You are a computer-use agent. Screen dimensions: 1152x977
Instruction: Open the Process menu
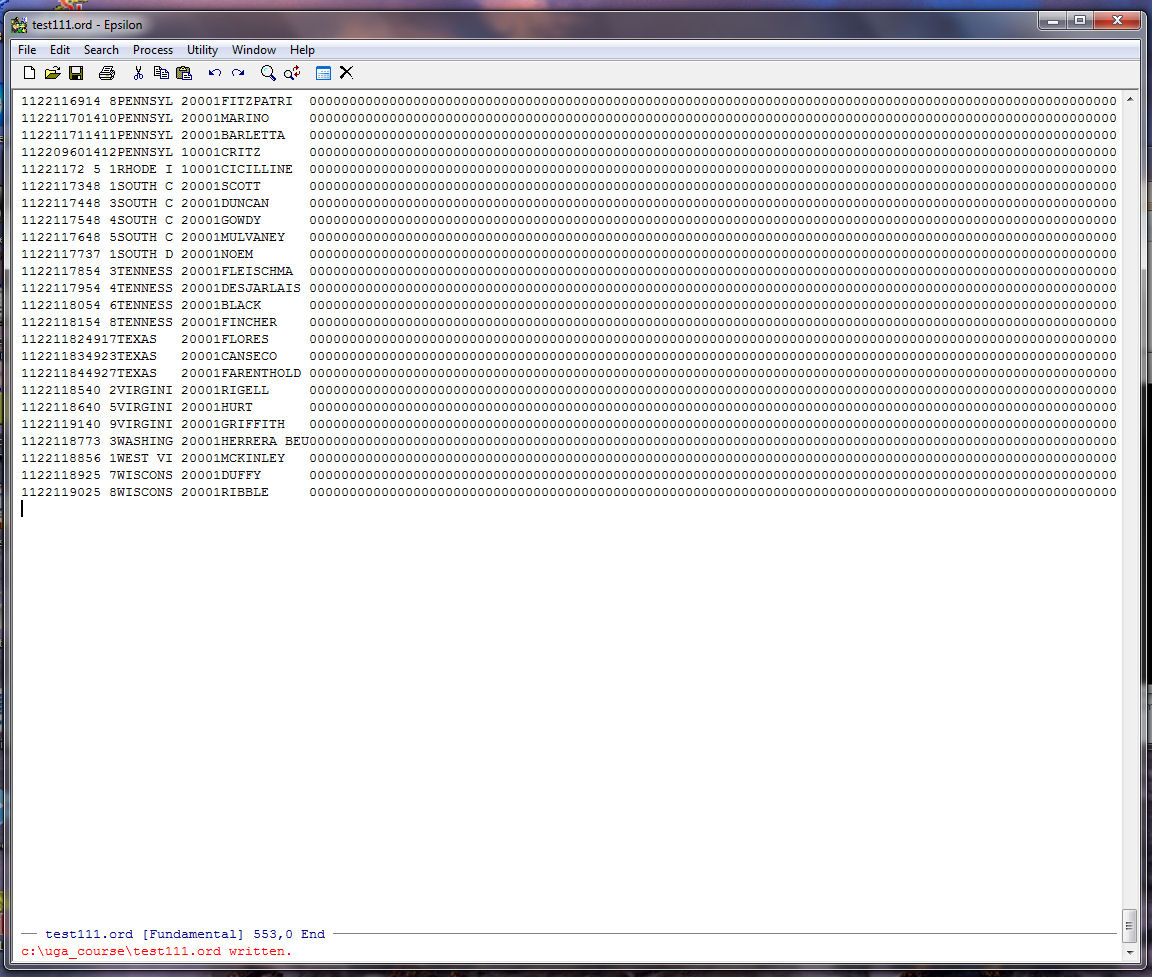[153, 50]
